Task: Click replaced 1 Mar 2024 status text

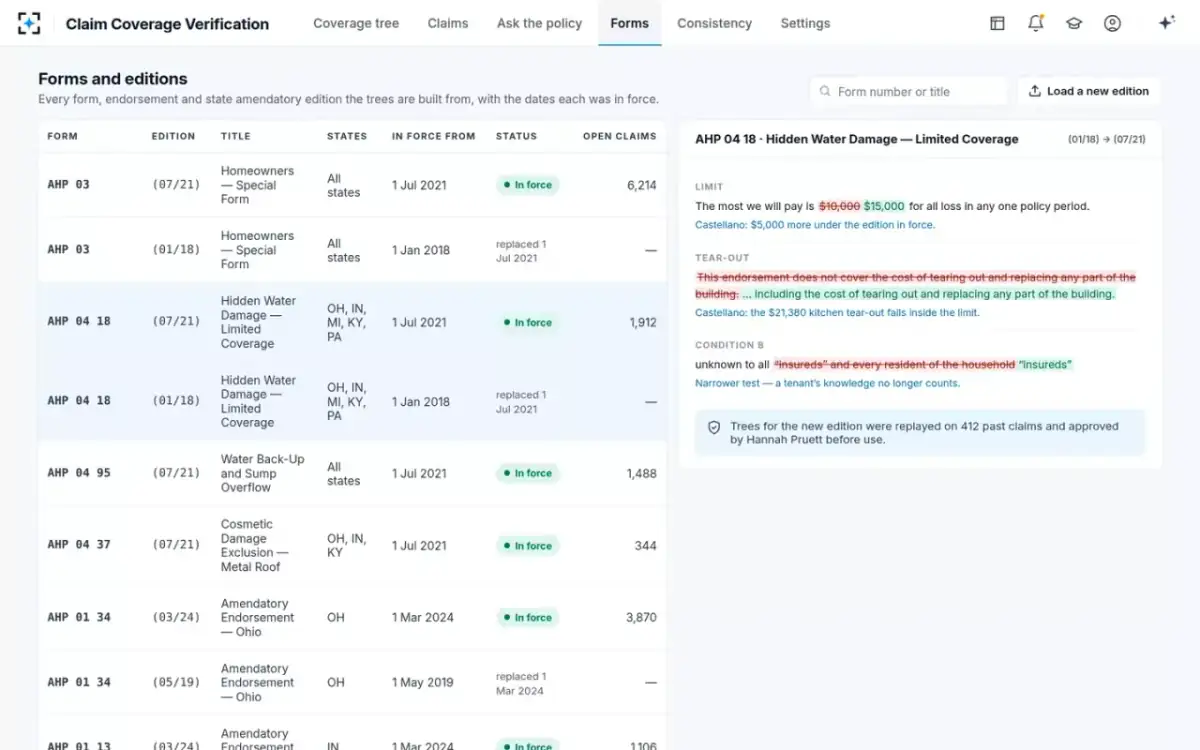Action: (x=520, y=683)
